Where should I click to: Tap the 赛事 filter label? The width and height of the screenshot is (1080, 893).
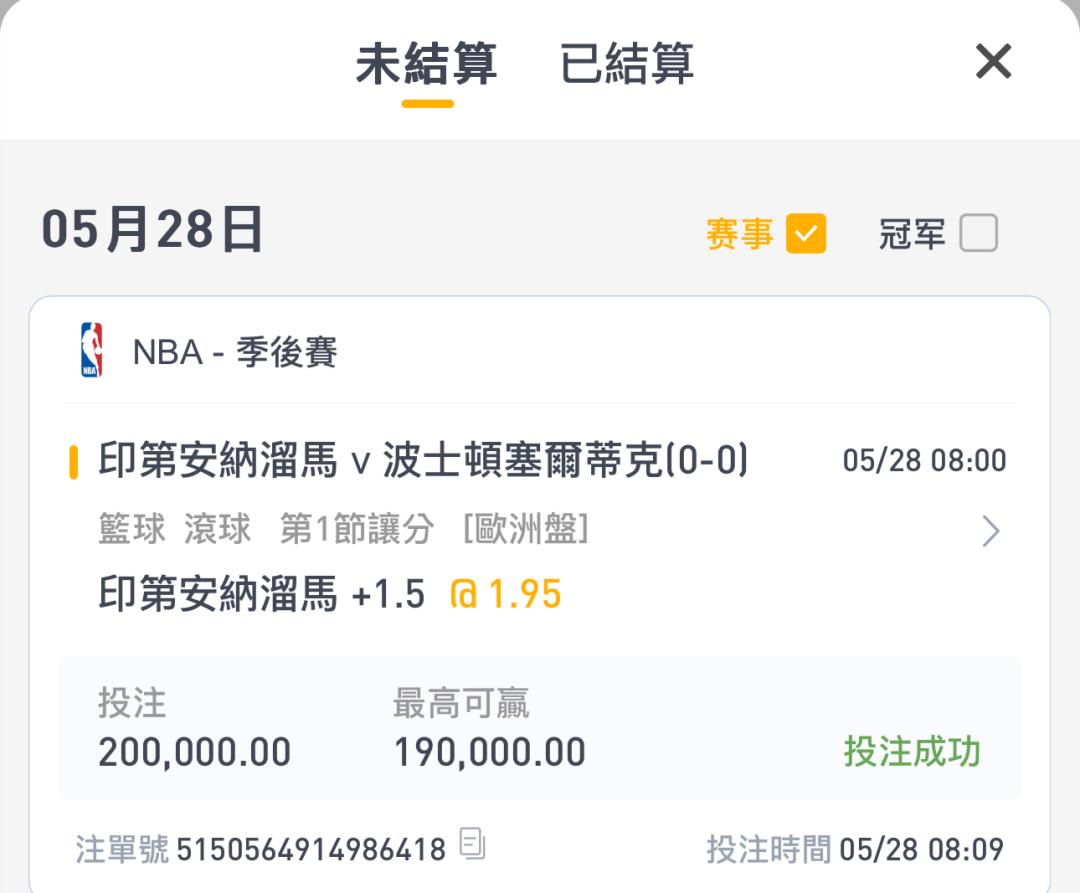click(739, 233)
